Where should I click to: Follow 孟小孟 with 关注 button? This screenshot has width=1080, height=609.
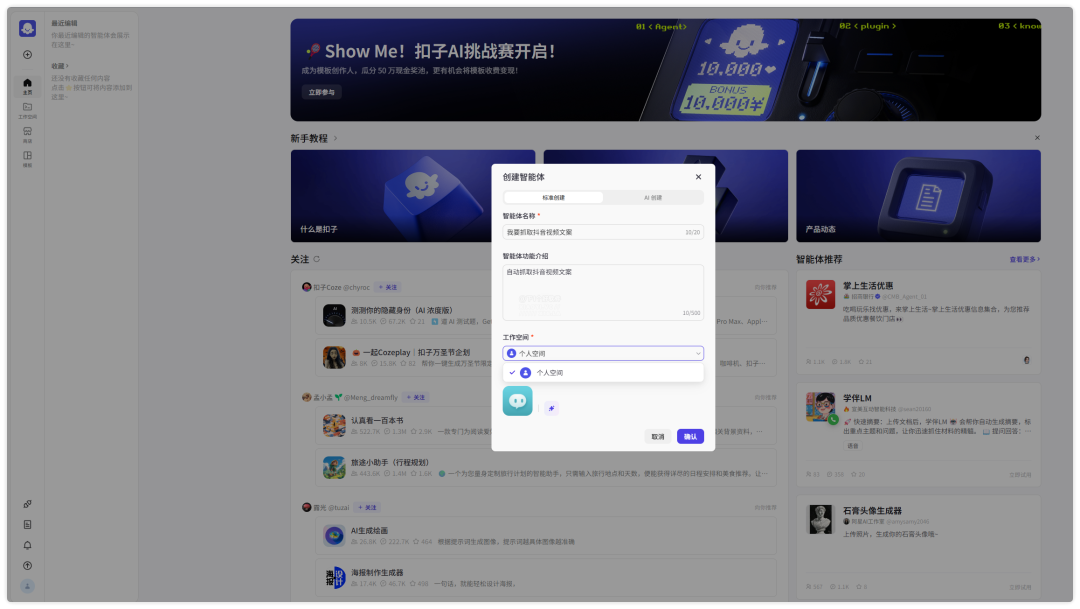tap(415, 398)
